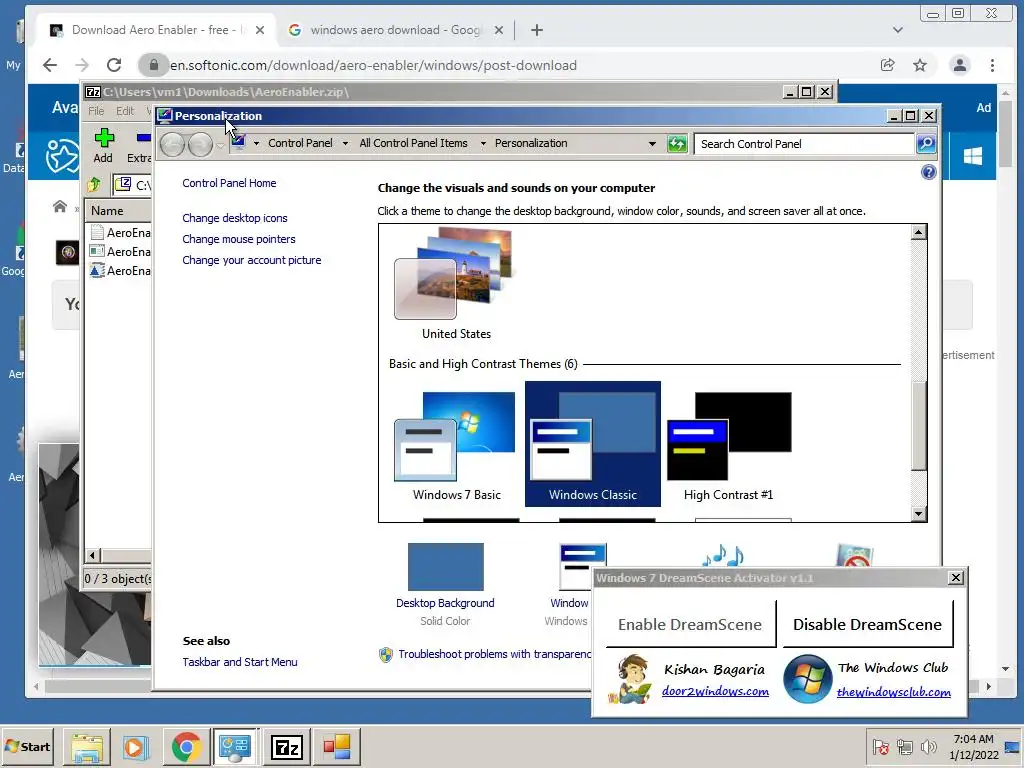Select the Windows 7 Basic theme
The width and height of the screenshot is (1024, 768).
[456, 445]
